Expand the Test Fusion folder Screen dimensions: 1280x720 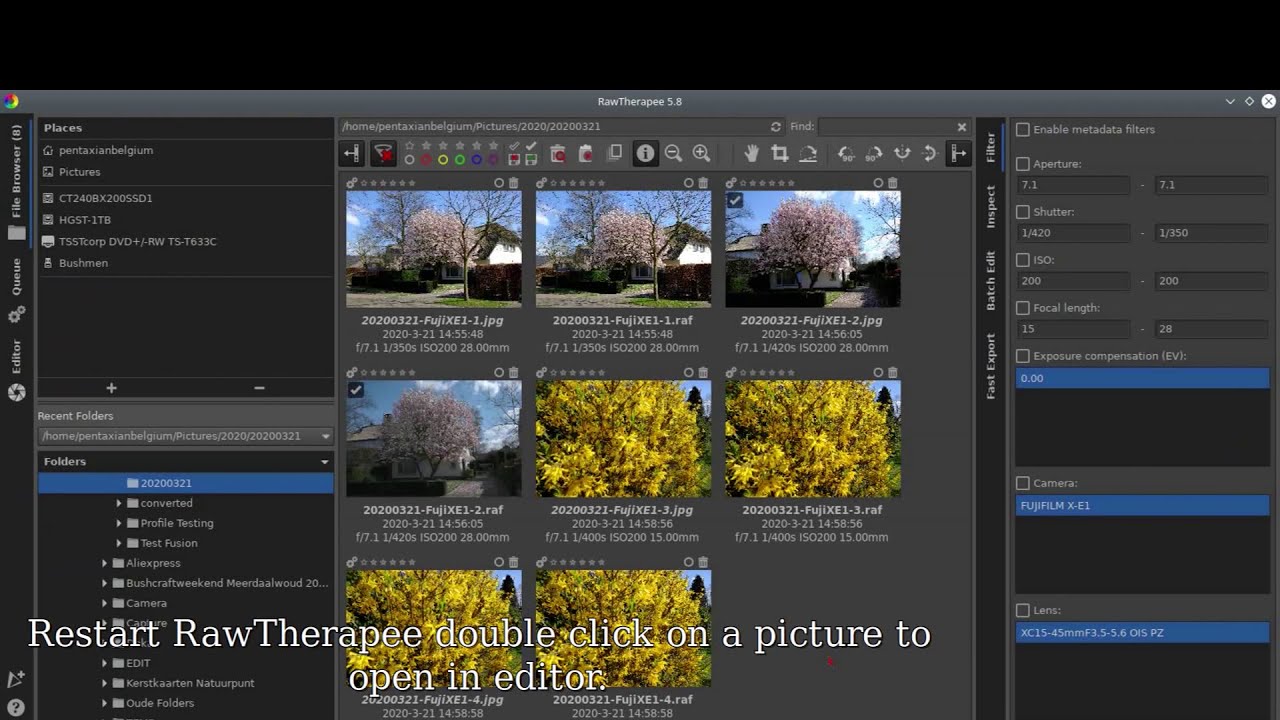119,543
